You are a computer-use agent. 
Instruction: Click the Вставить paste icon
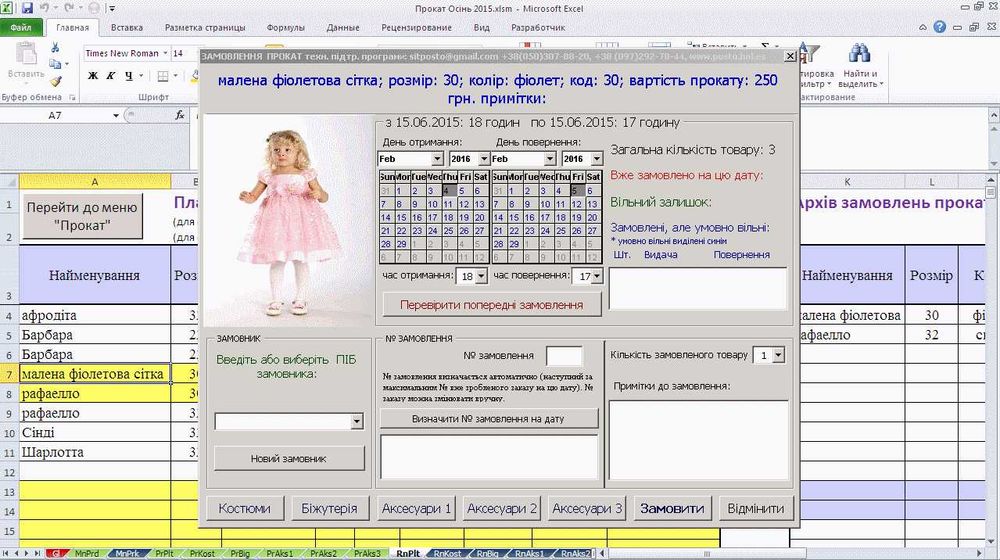point(26,55)
